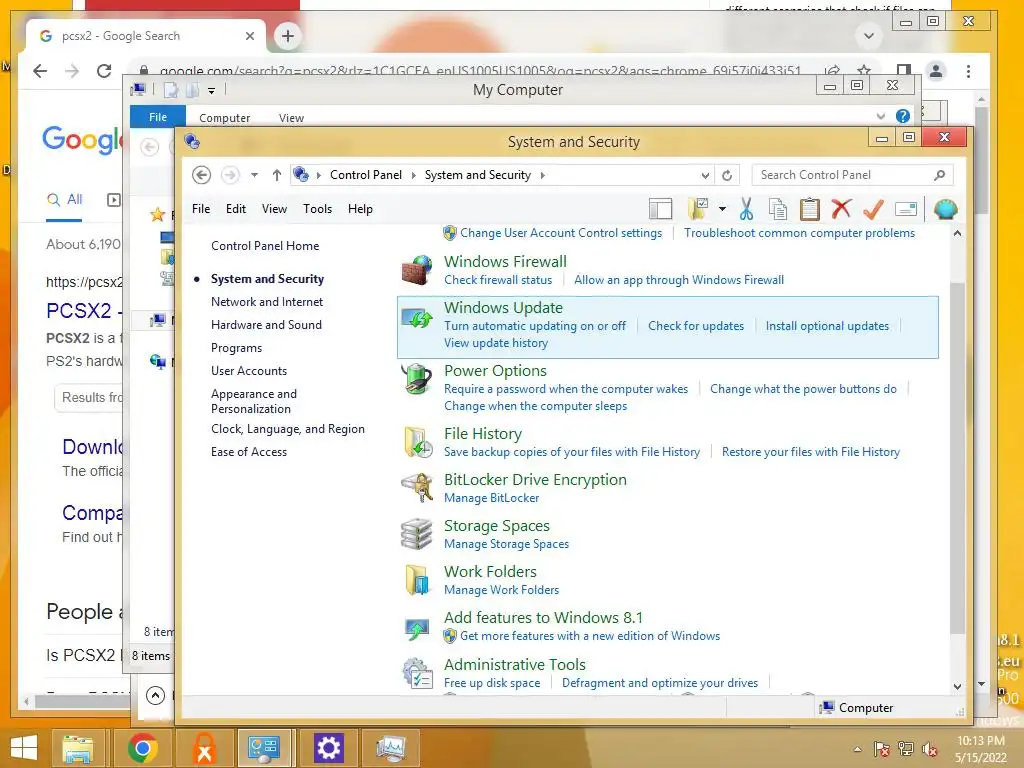Click the orange checkmark Properties icon
This screenshot has width=1024, height=768.
pyautogui.click(x=873, y=209)
